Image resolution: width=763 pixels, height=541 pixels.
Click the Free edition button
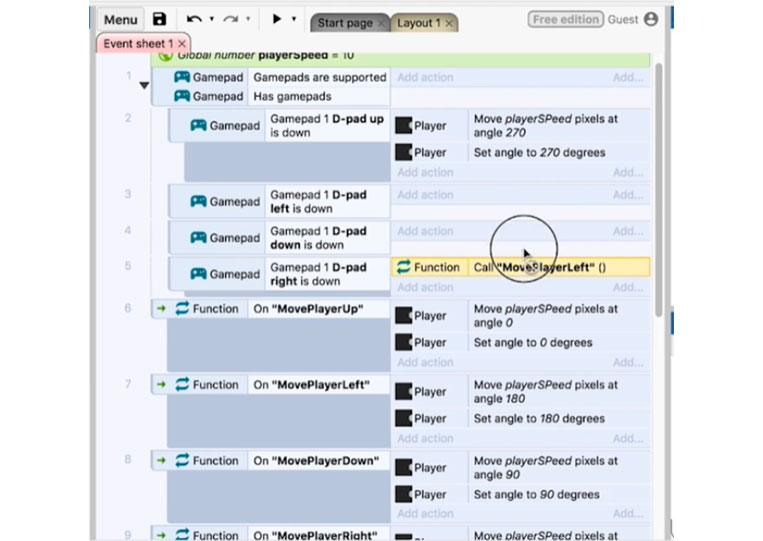point(565,19)
